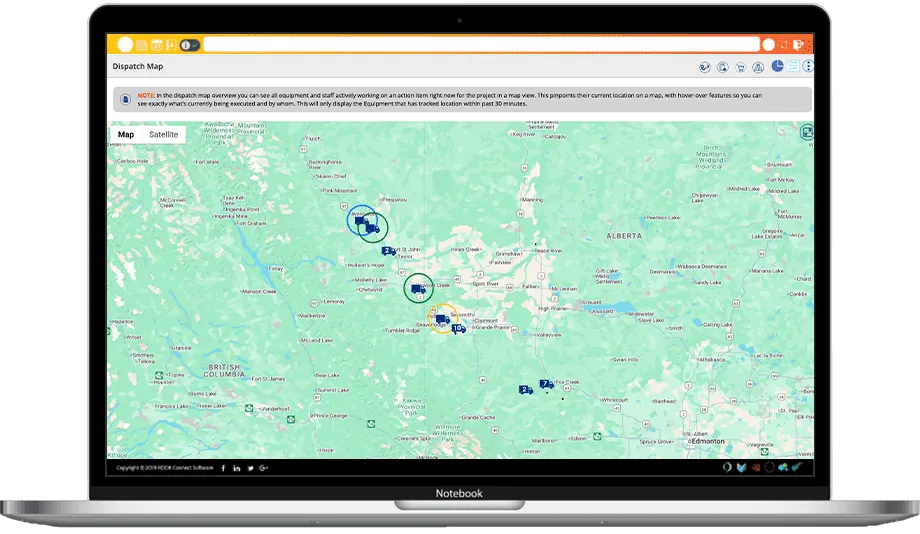Open the list view icon in toolbar

[x=794, y=67]
